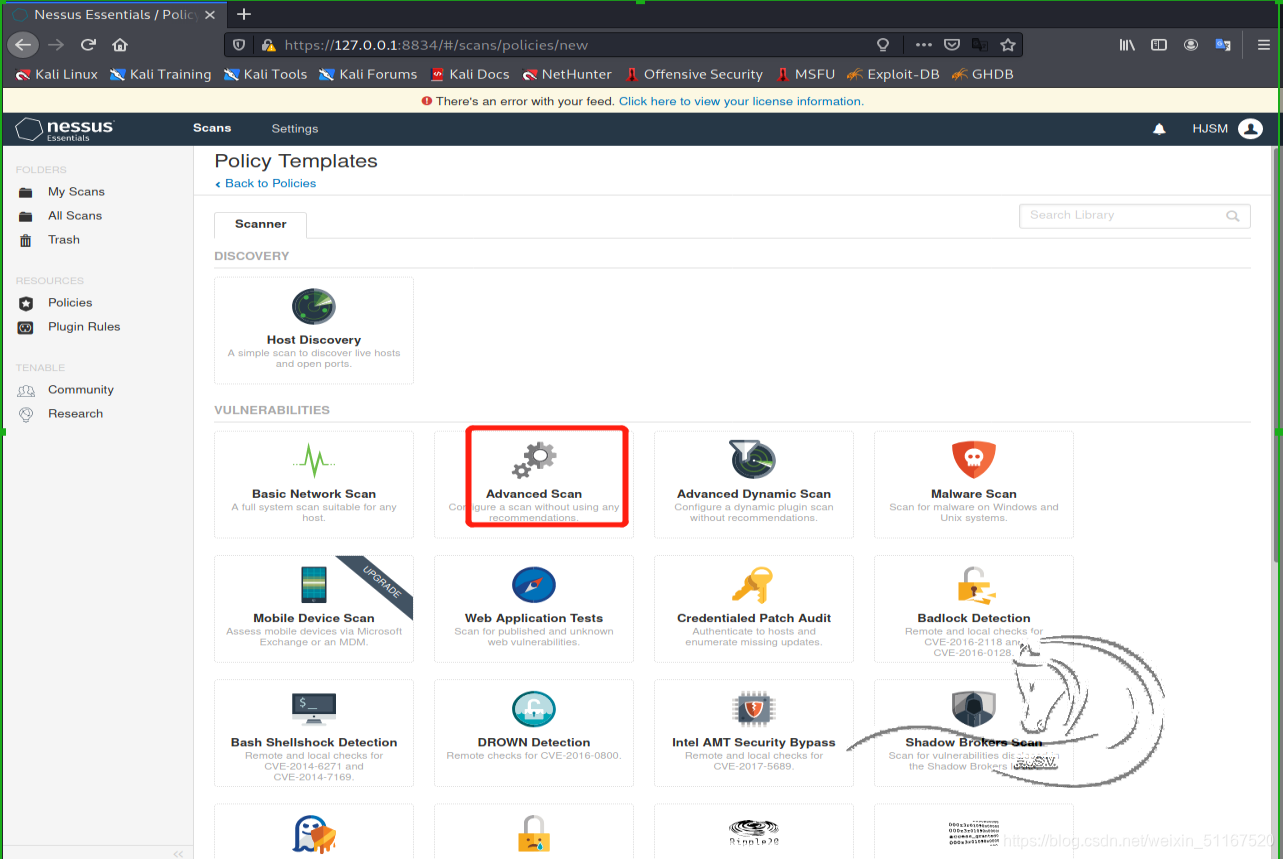This screenshot has height=859, width=1284.
Task: Click here to view license information link
Action: tap(741, 101)
